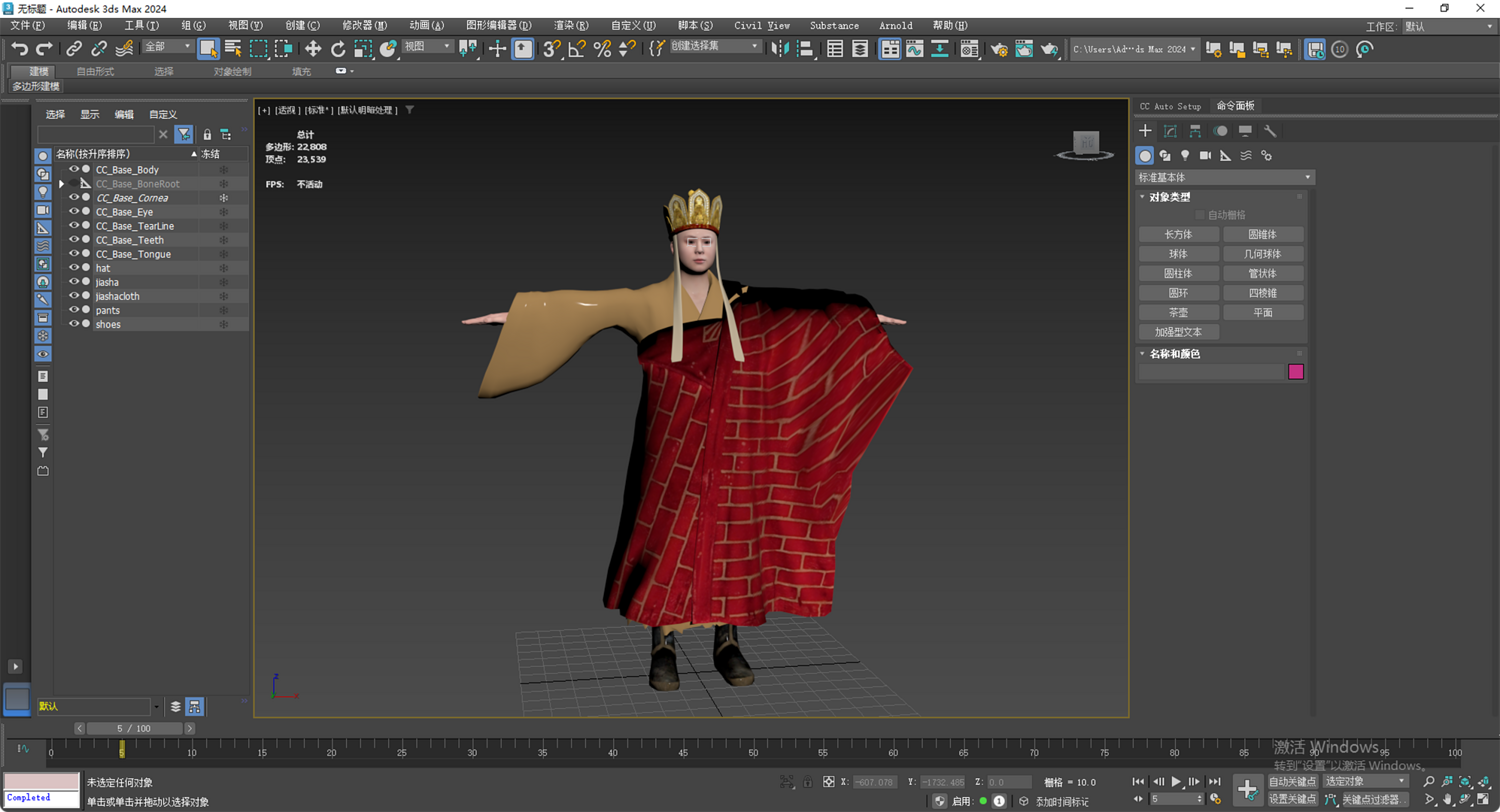The width and height of the screenshot is (1500, 812).
Task: Click the magenta object color swatch
Action: pyautogui.click(x=1296, y=372)
